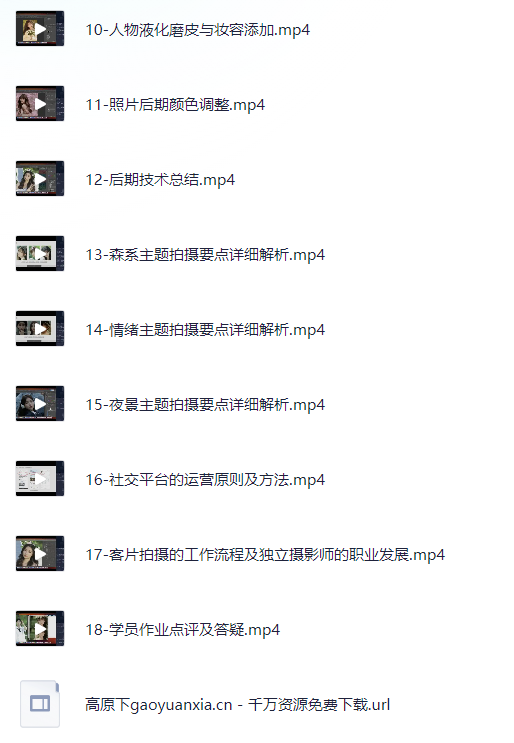Select 18-学员作业点评及答疑.mp4 file name
The image size is (514, 743).
[182, 629]
